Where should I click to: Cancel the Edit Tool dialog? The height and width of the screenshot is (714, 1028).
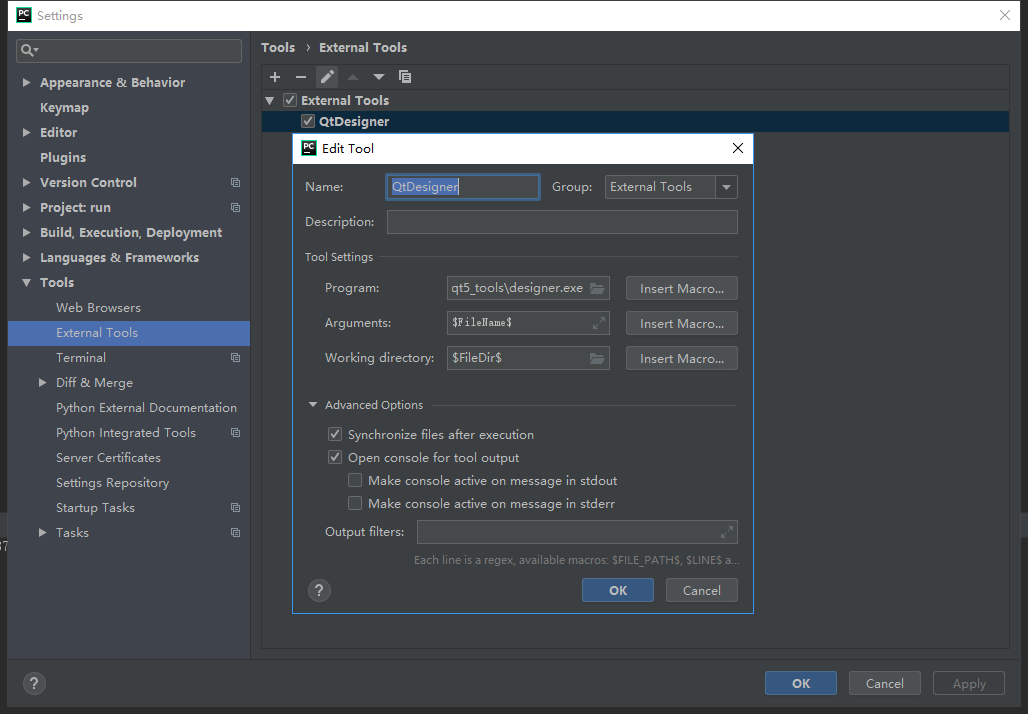(x=702, y=590)
